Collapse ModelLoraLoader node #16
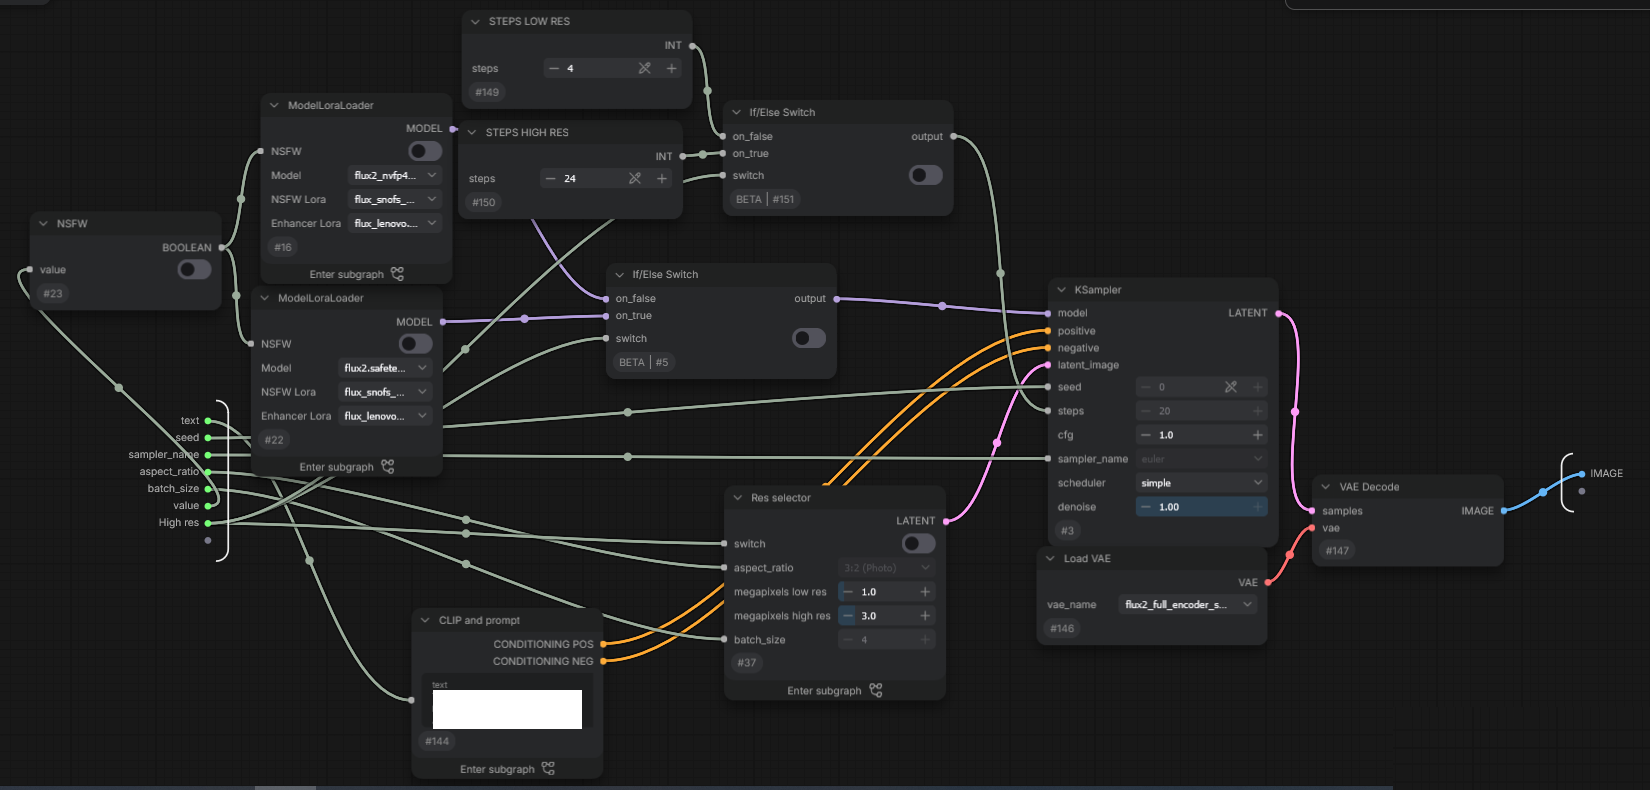The width and height of the screenshot is (1650, 790). click(x=274, y=105)
